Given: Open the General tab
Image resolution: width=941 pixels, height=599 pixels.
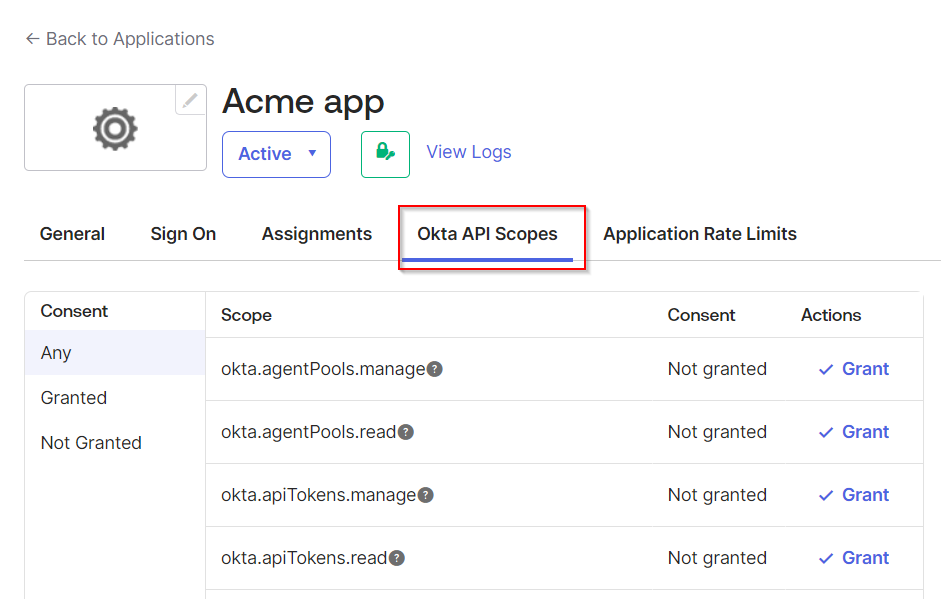Looking at the screenshot, I should click(72, 234).
